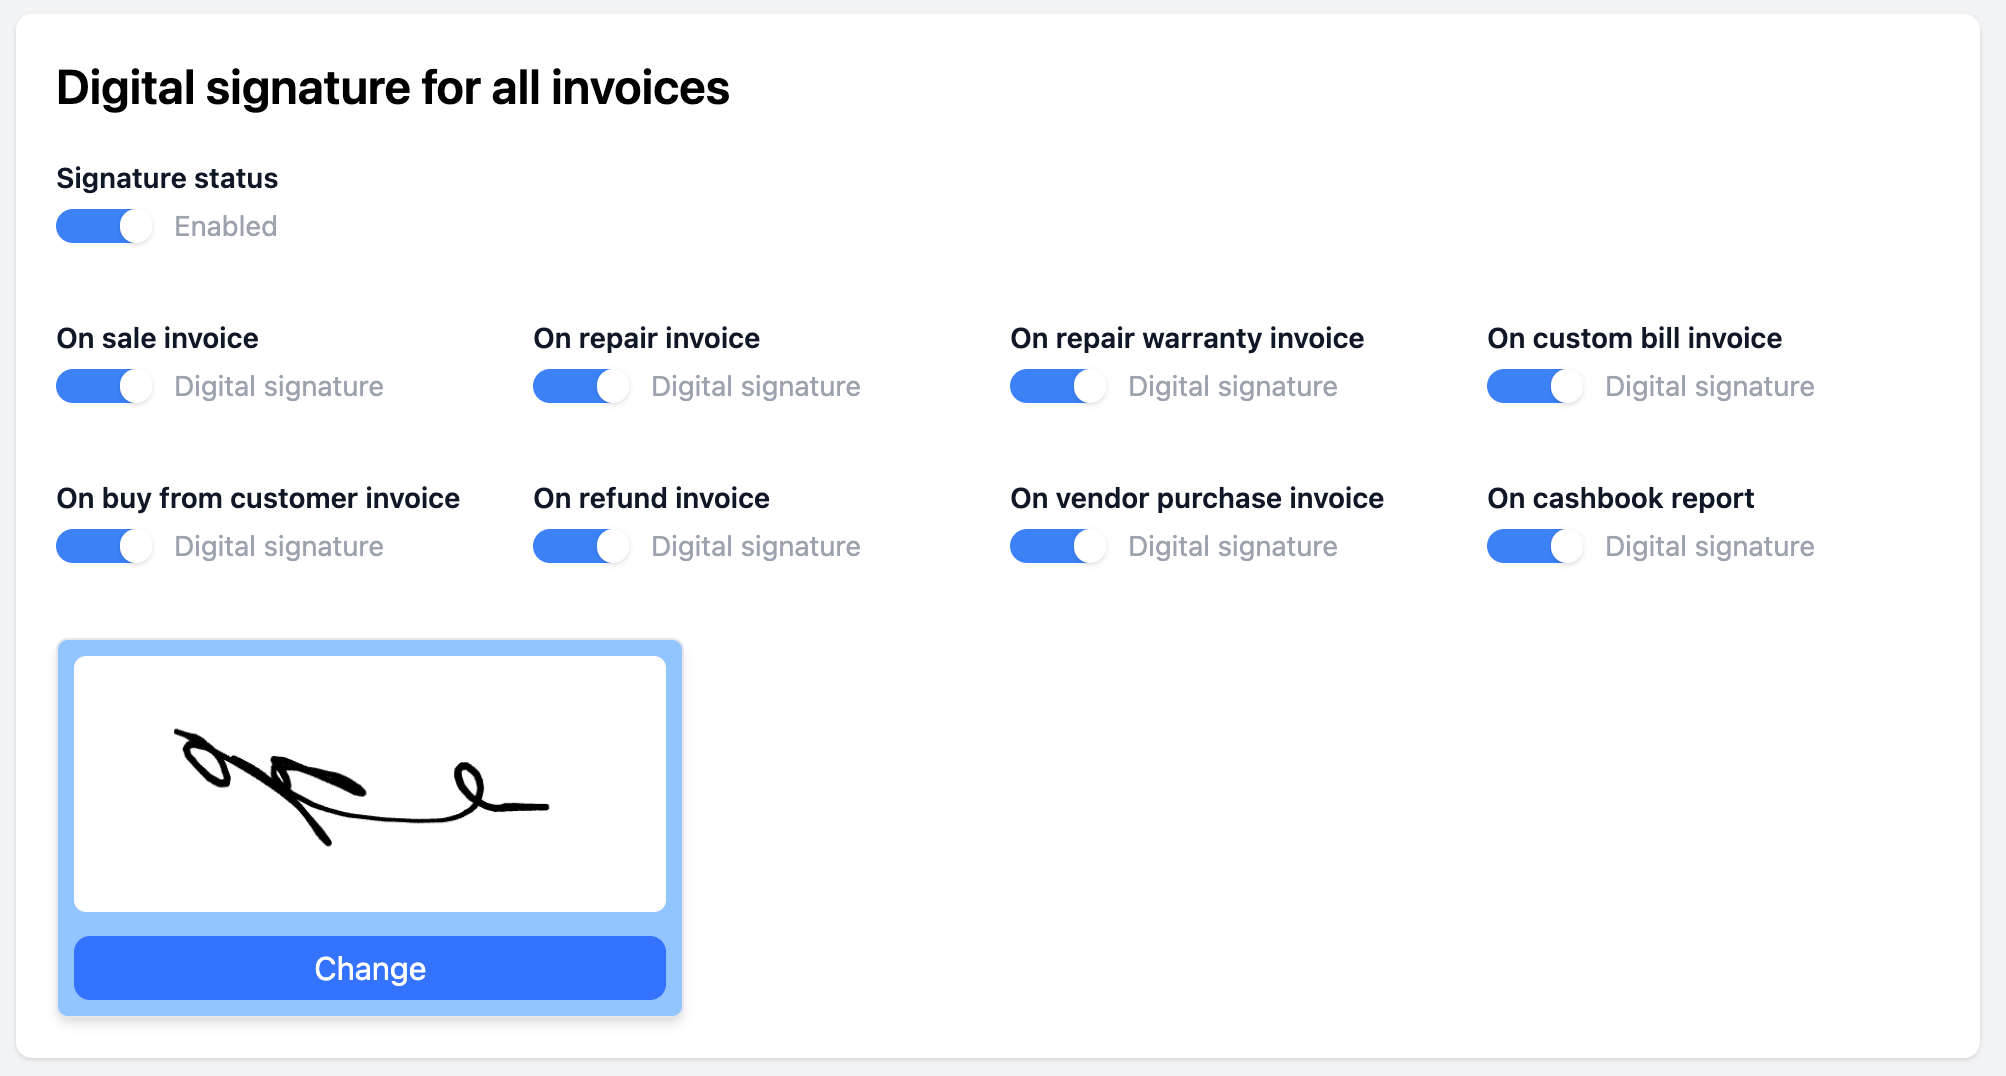This screenshot has width=2006, height=1076.
Task: Toggle the On refund invoice switch
Action: click(x=581, y=546)
